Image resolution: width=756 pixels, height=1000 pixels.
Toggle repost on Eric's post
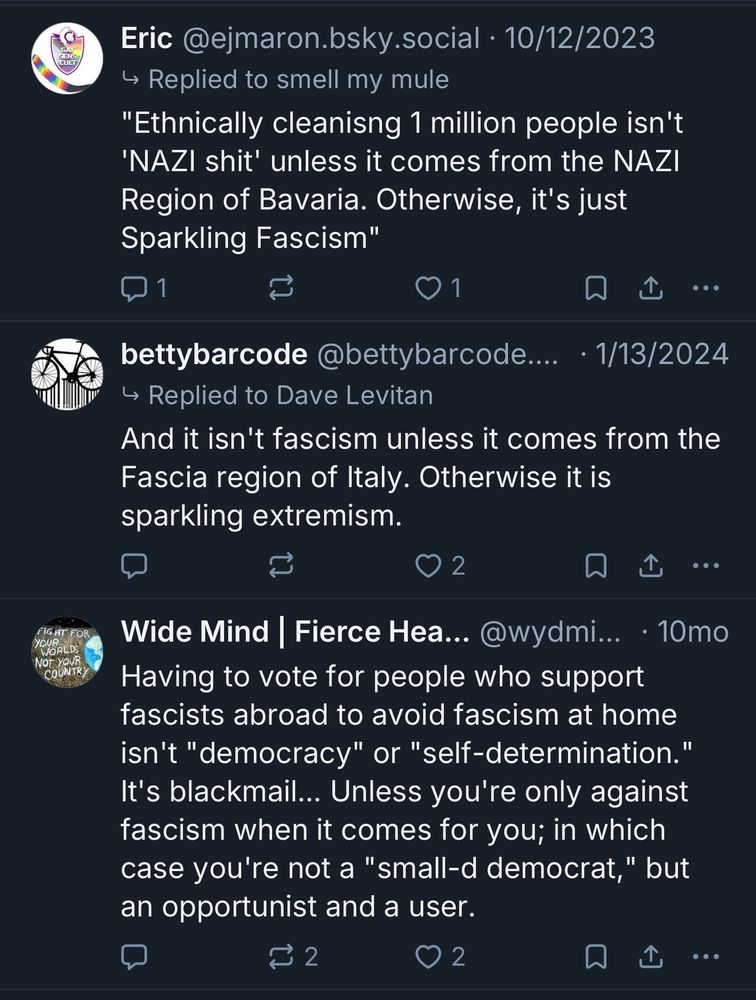pos(282,287)
